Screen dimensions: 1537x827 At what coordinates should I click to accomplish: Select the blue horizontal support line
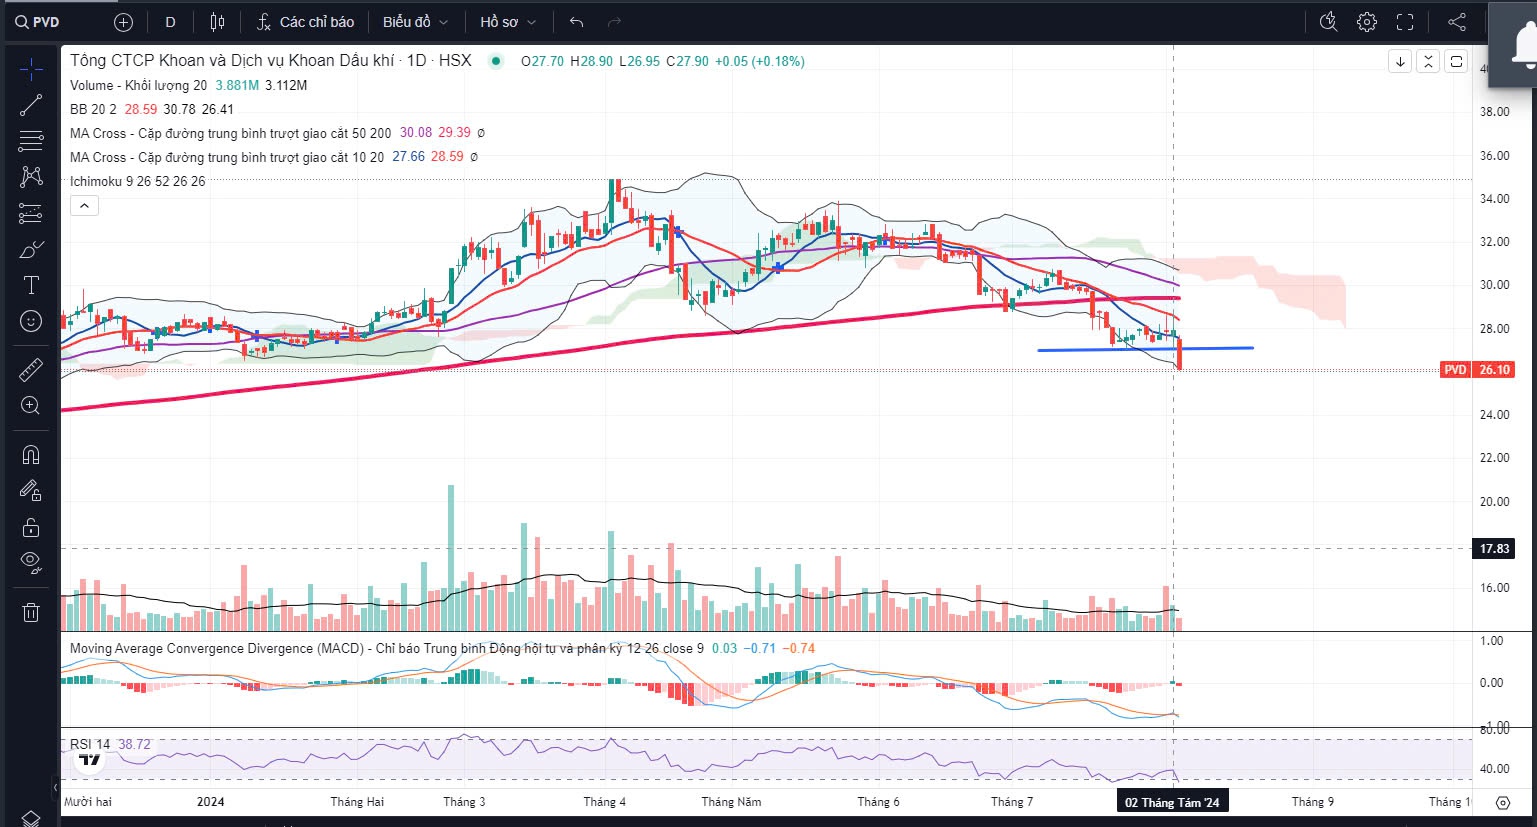click(1145, 349)
